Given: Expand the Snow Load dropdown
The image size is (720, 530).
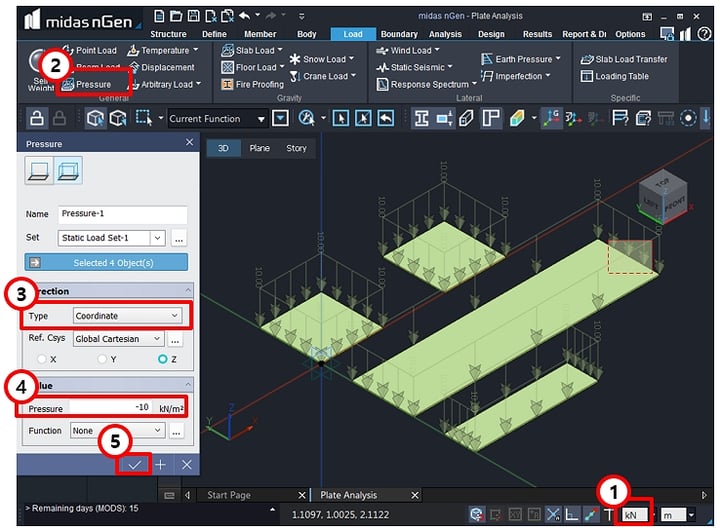Looking at the screenshot, I should [x=351, y=58].
